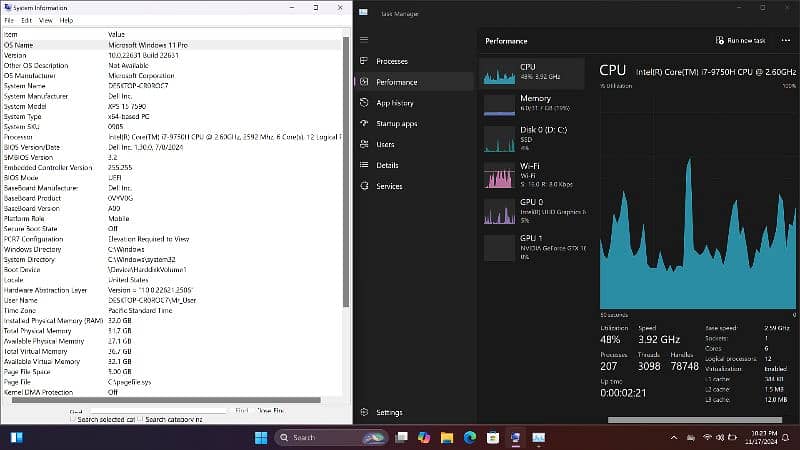Switch to the Details page

[387, 165]
